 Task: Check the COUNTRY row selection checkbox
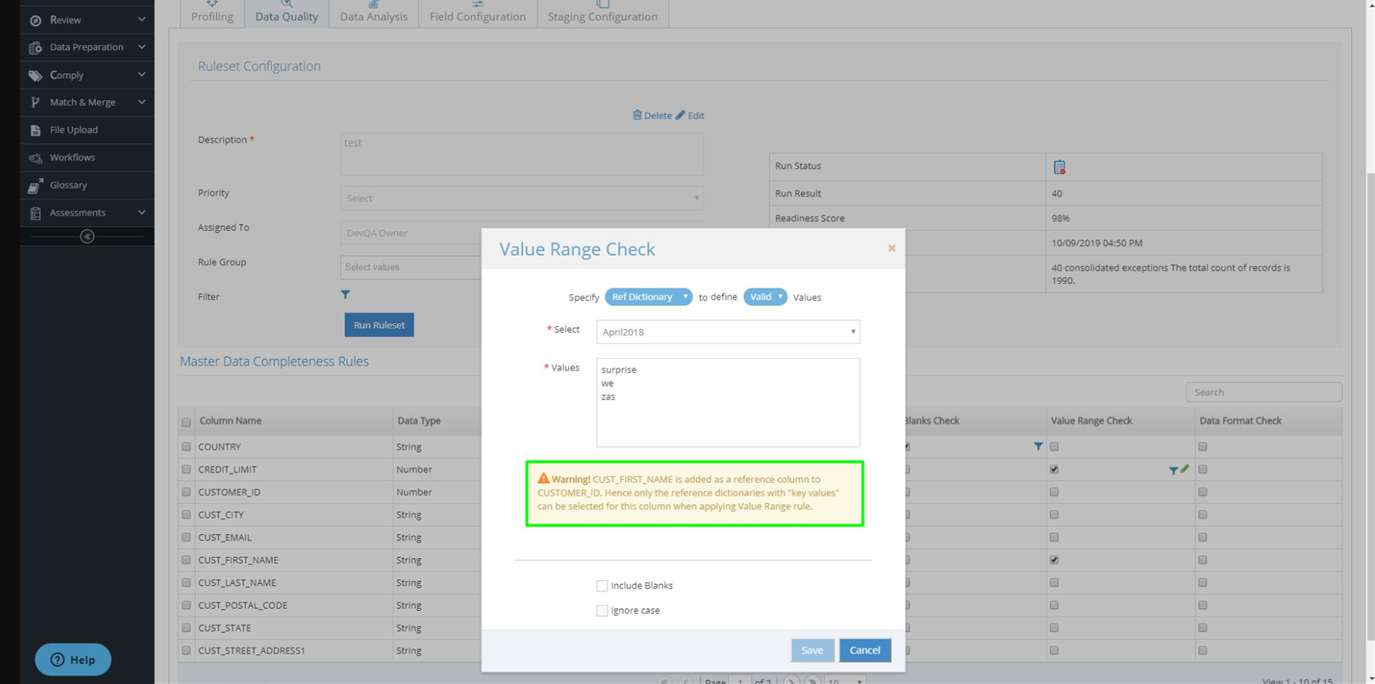pos(186,447)
